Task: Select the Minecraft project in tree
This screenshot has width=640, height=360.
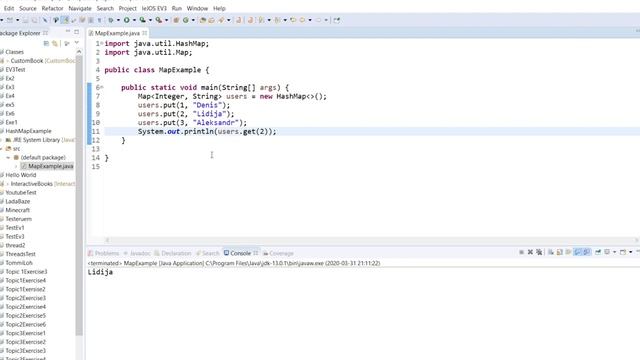Action: tap(18, 210)
